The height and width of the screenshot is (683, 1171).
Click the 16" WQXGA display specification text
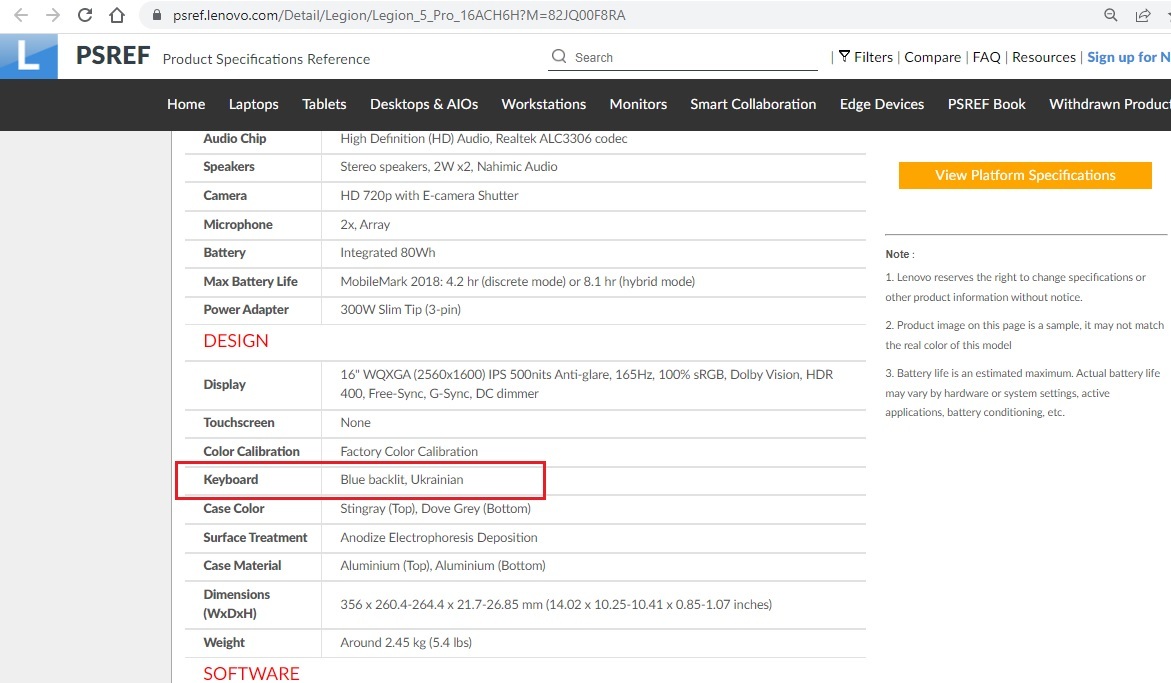[x=587, y=384]
